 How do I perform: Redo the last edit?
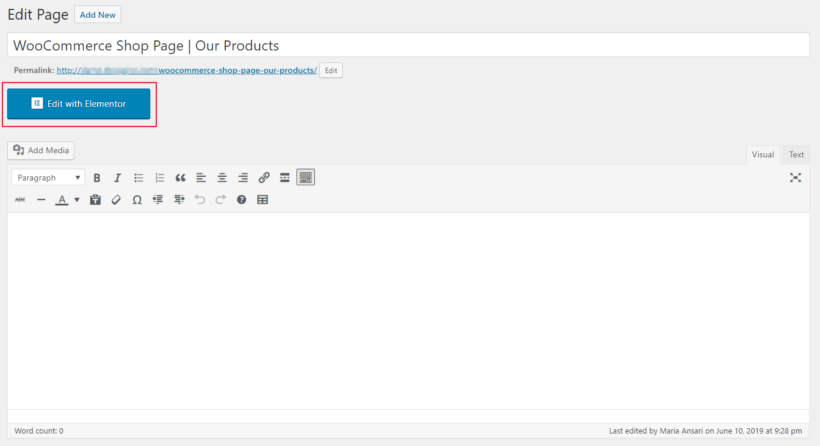(x=221, y=200)
